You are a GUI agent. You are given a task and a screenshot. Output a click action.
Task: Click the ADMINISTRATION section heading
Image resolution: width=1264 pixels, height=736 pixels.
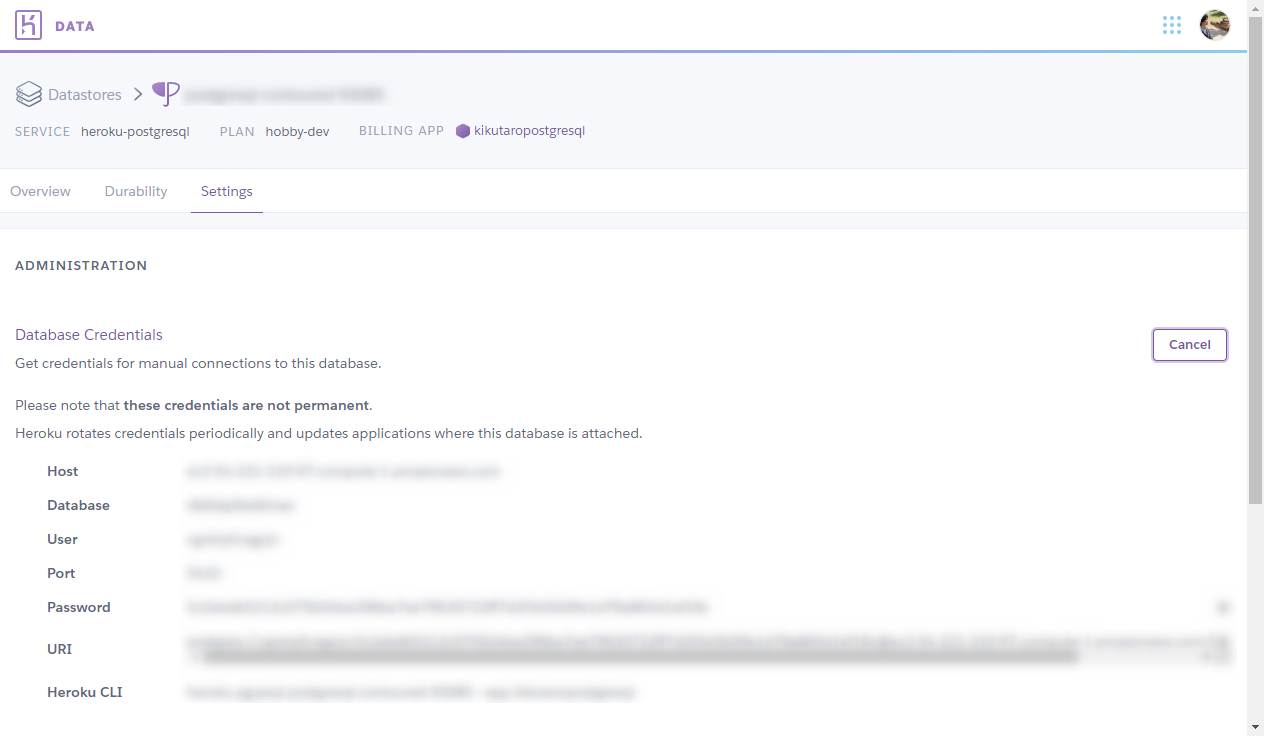coord(81,265)
